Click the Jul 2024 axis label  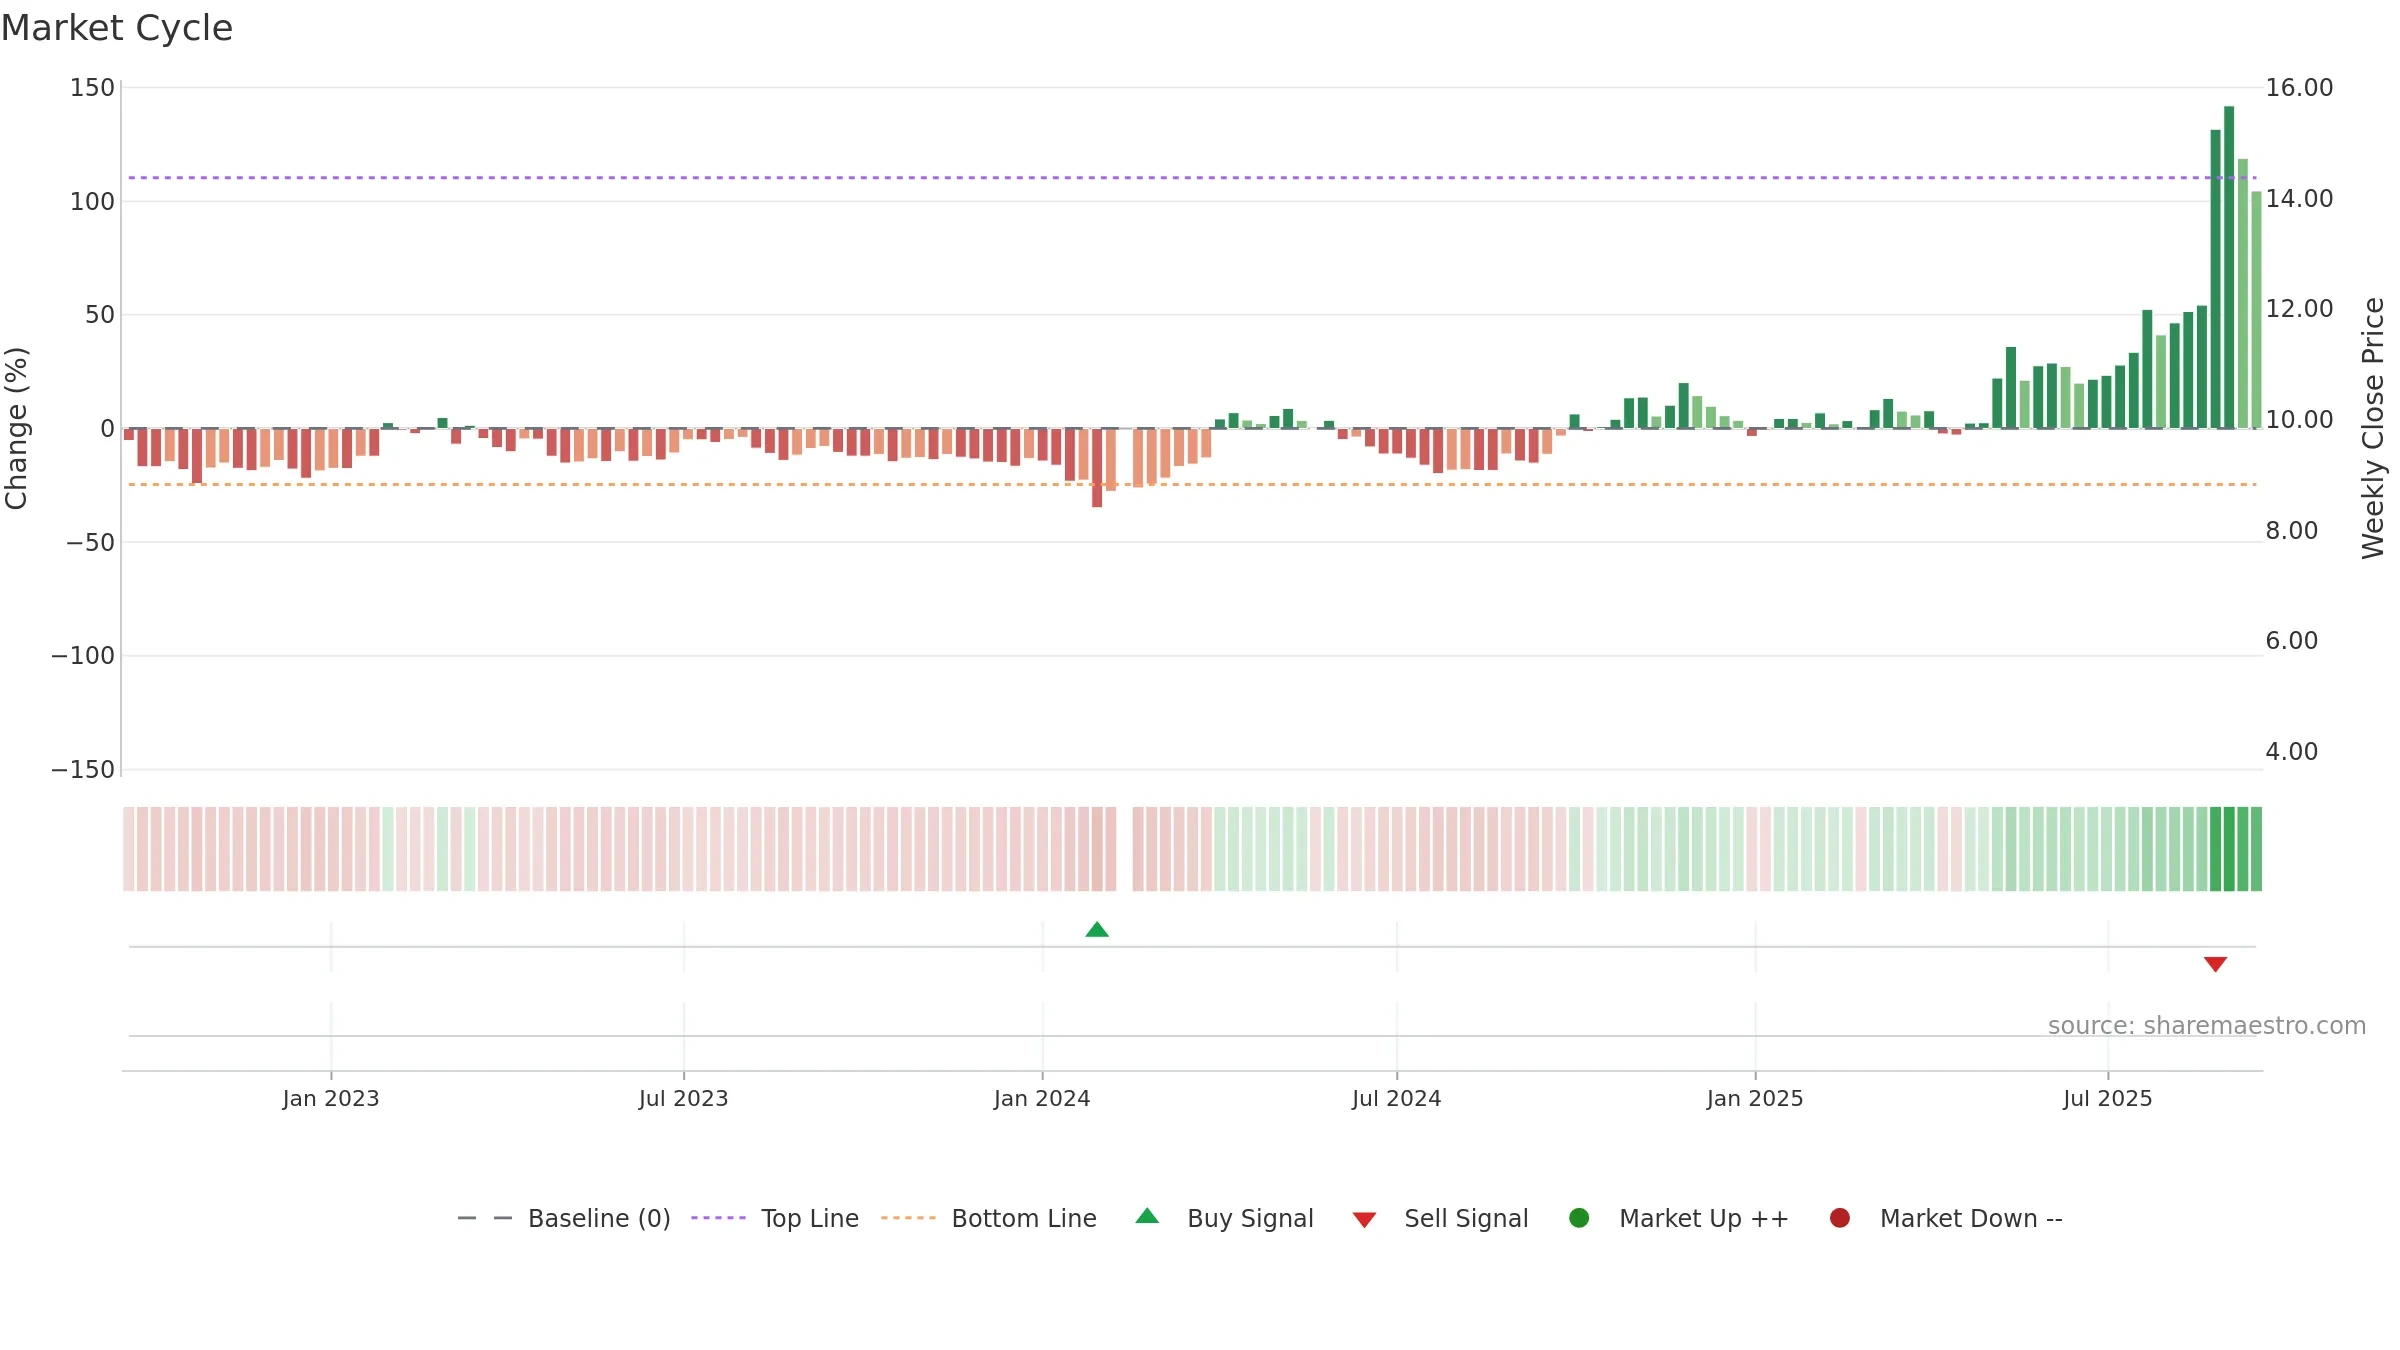[1397, 1099]
